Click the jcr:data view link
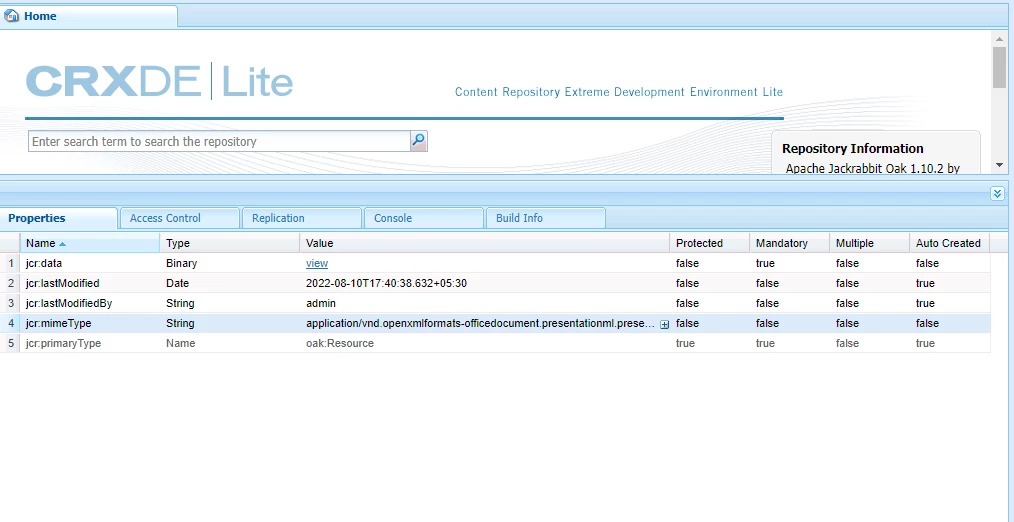 pos(317,263)
